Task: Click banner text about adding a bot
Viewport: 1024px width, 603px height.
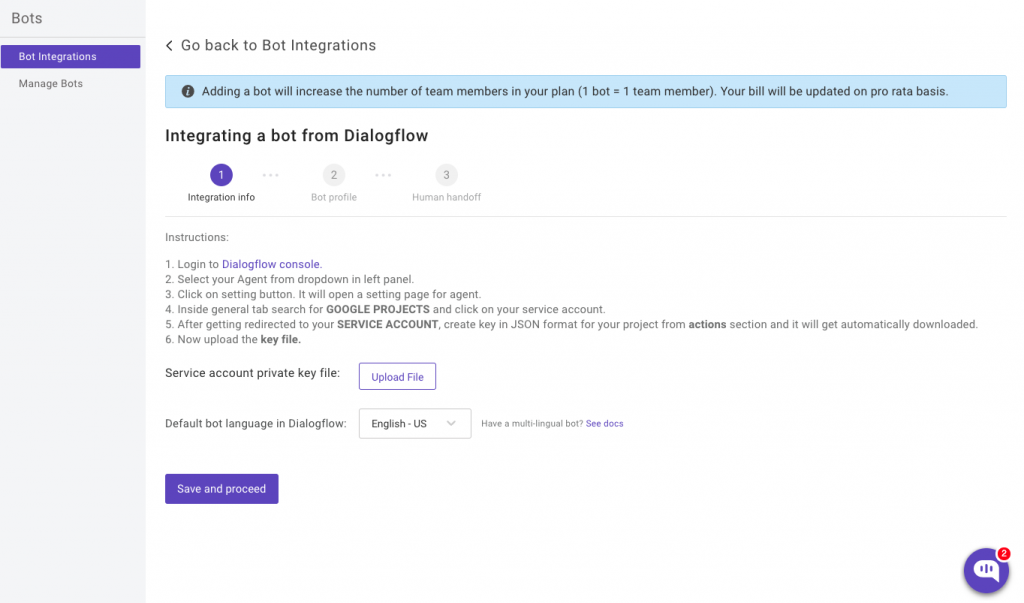Action: [x=575, y=91]
